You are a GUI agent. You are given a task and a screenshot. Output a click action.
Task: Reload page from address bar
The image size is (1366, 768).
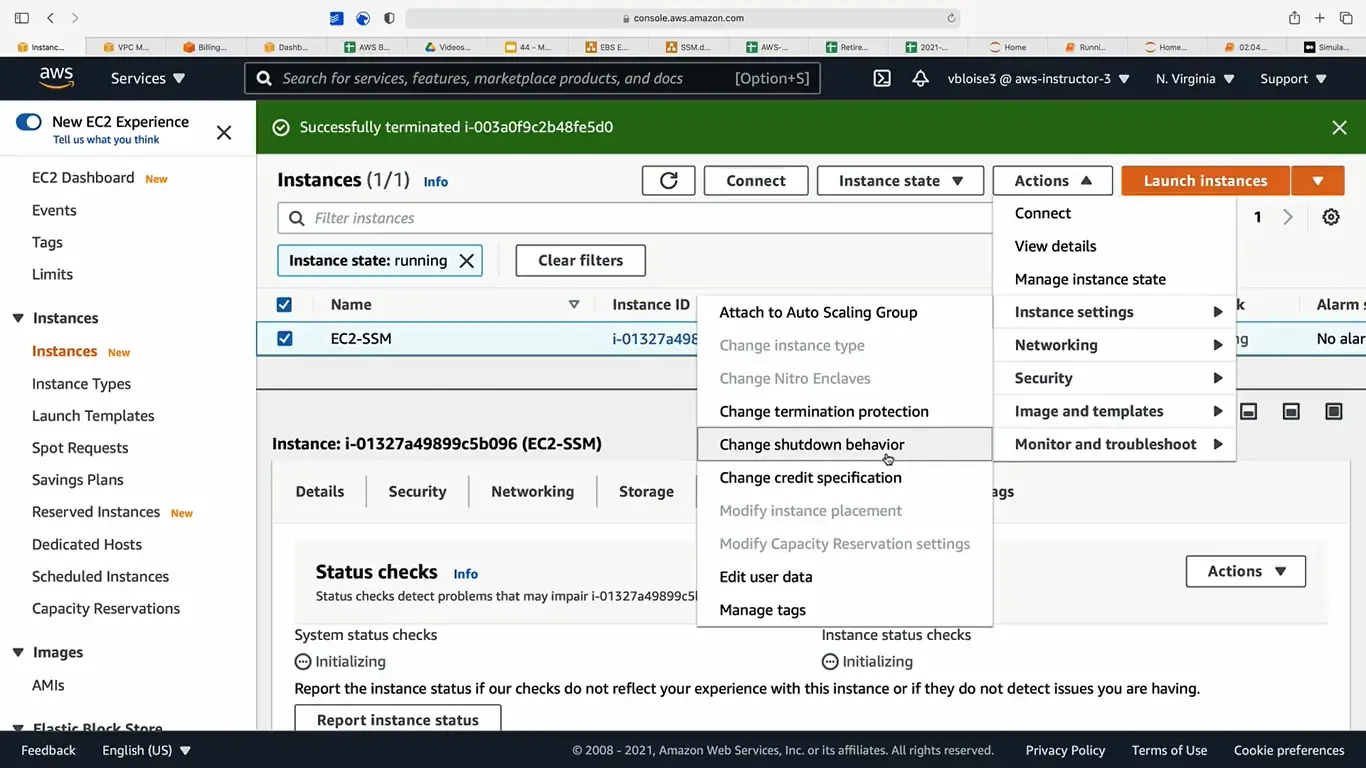[x=952, y=18]
